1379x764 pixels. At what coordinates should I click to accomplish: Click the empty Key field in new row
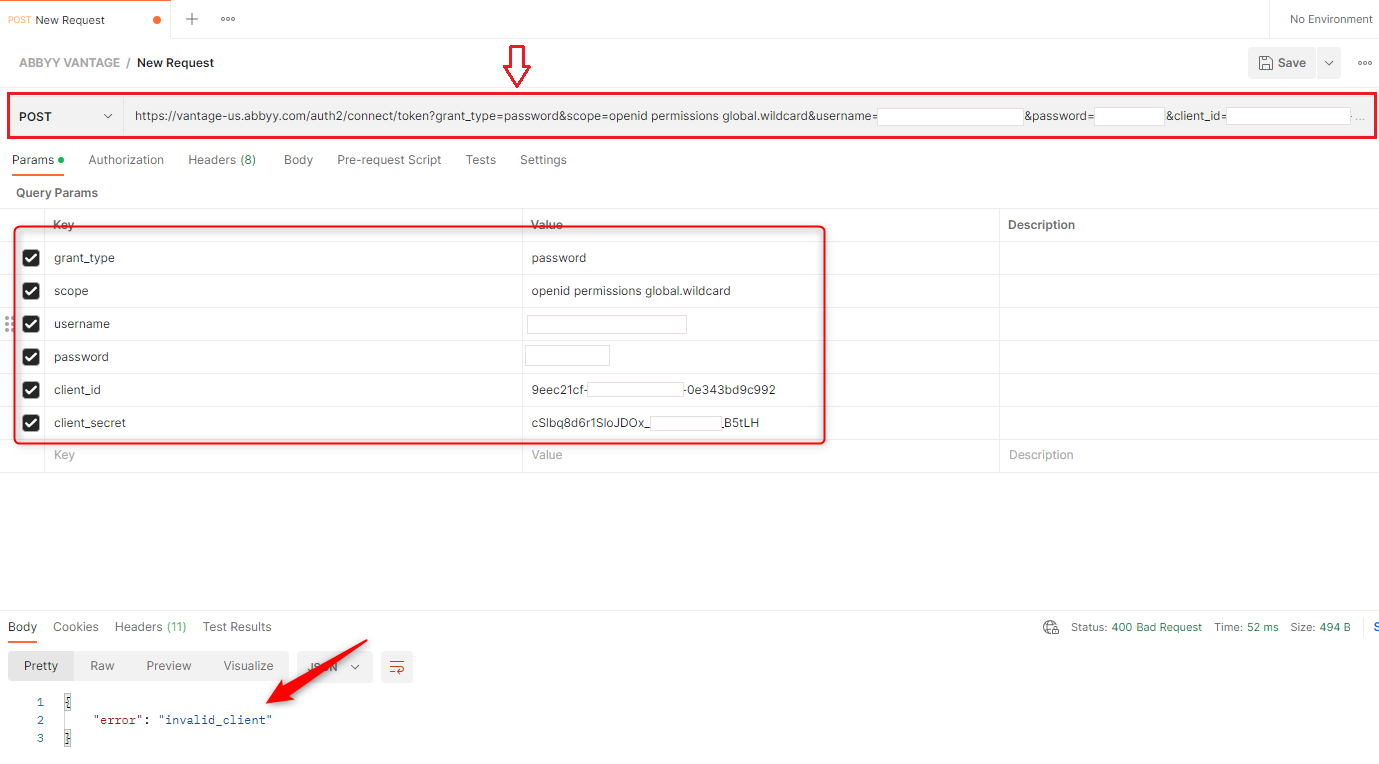283,455
